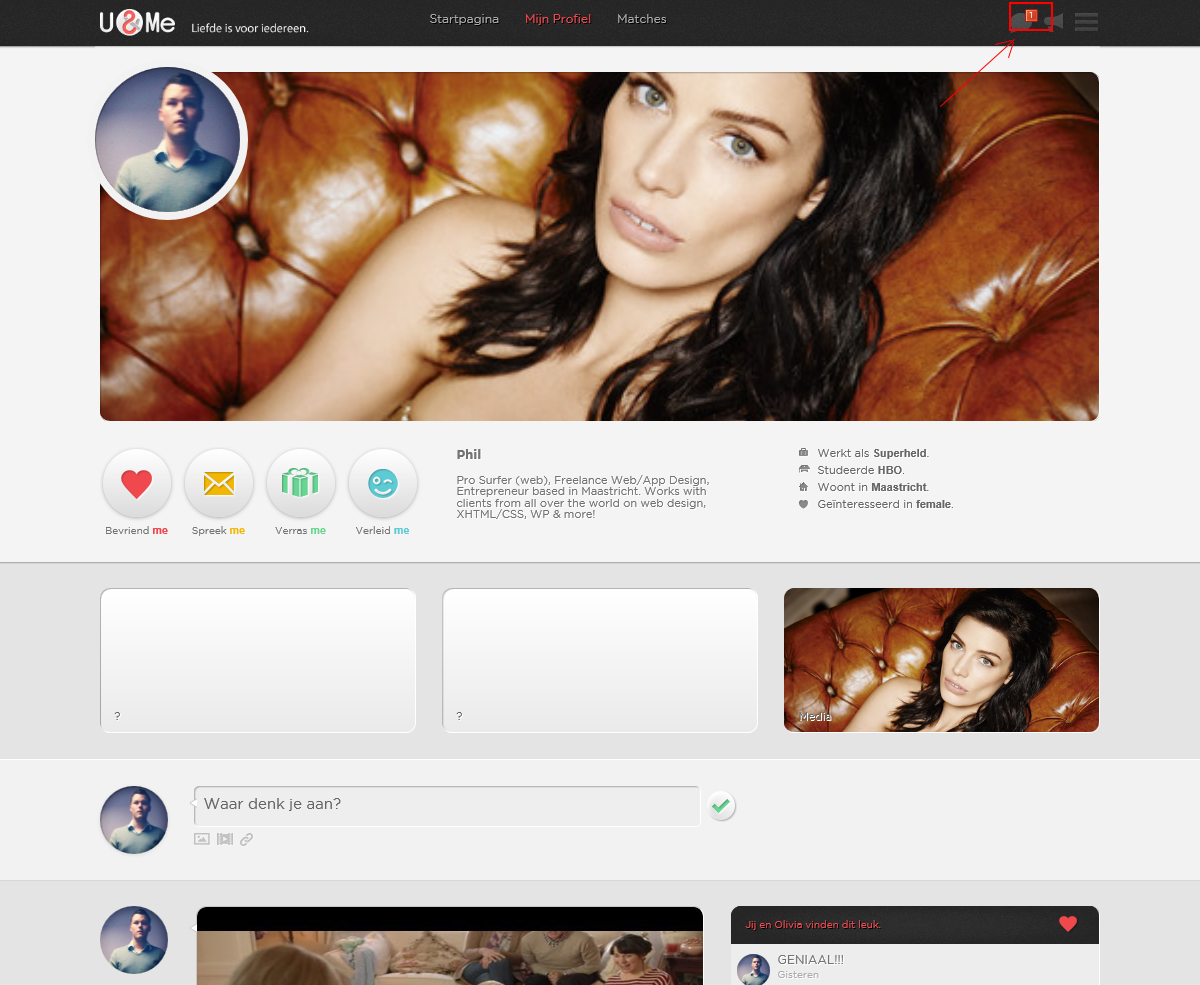
Task: Open the Media thumbnail panel
Action: click(941, 660)
